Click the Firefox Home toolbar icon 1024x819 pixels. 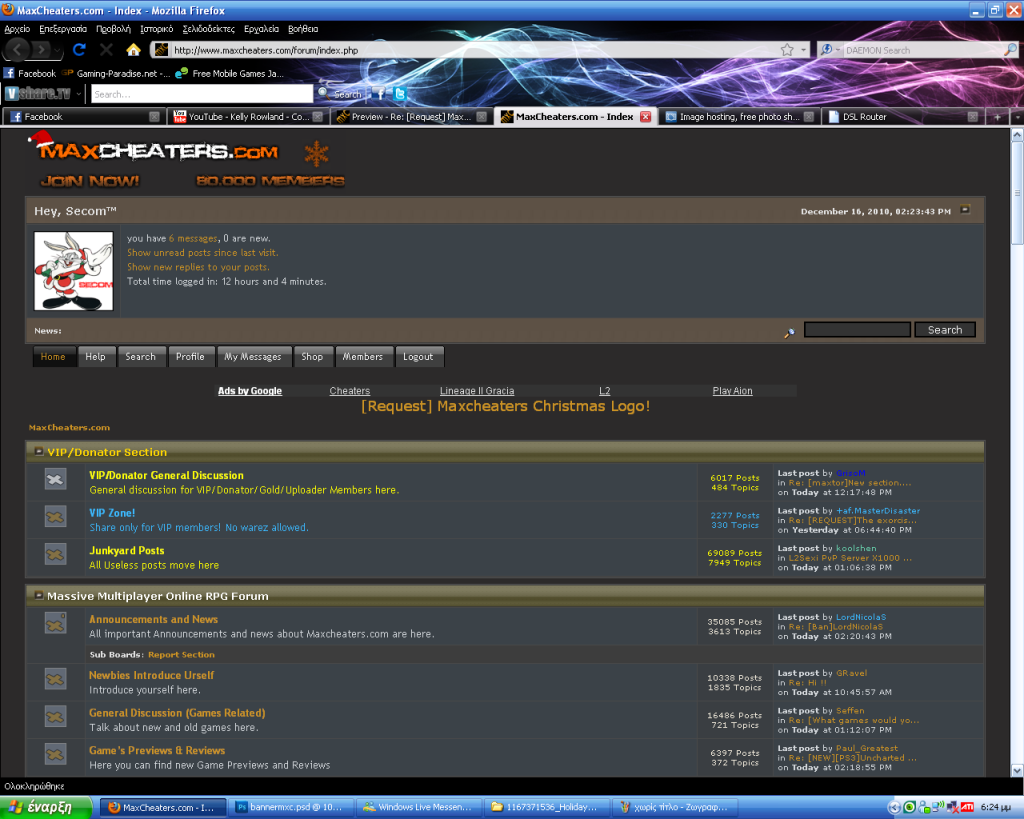tap(133, 49)
